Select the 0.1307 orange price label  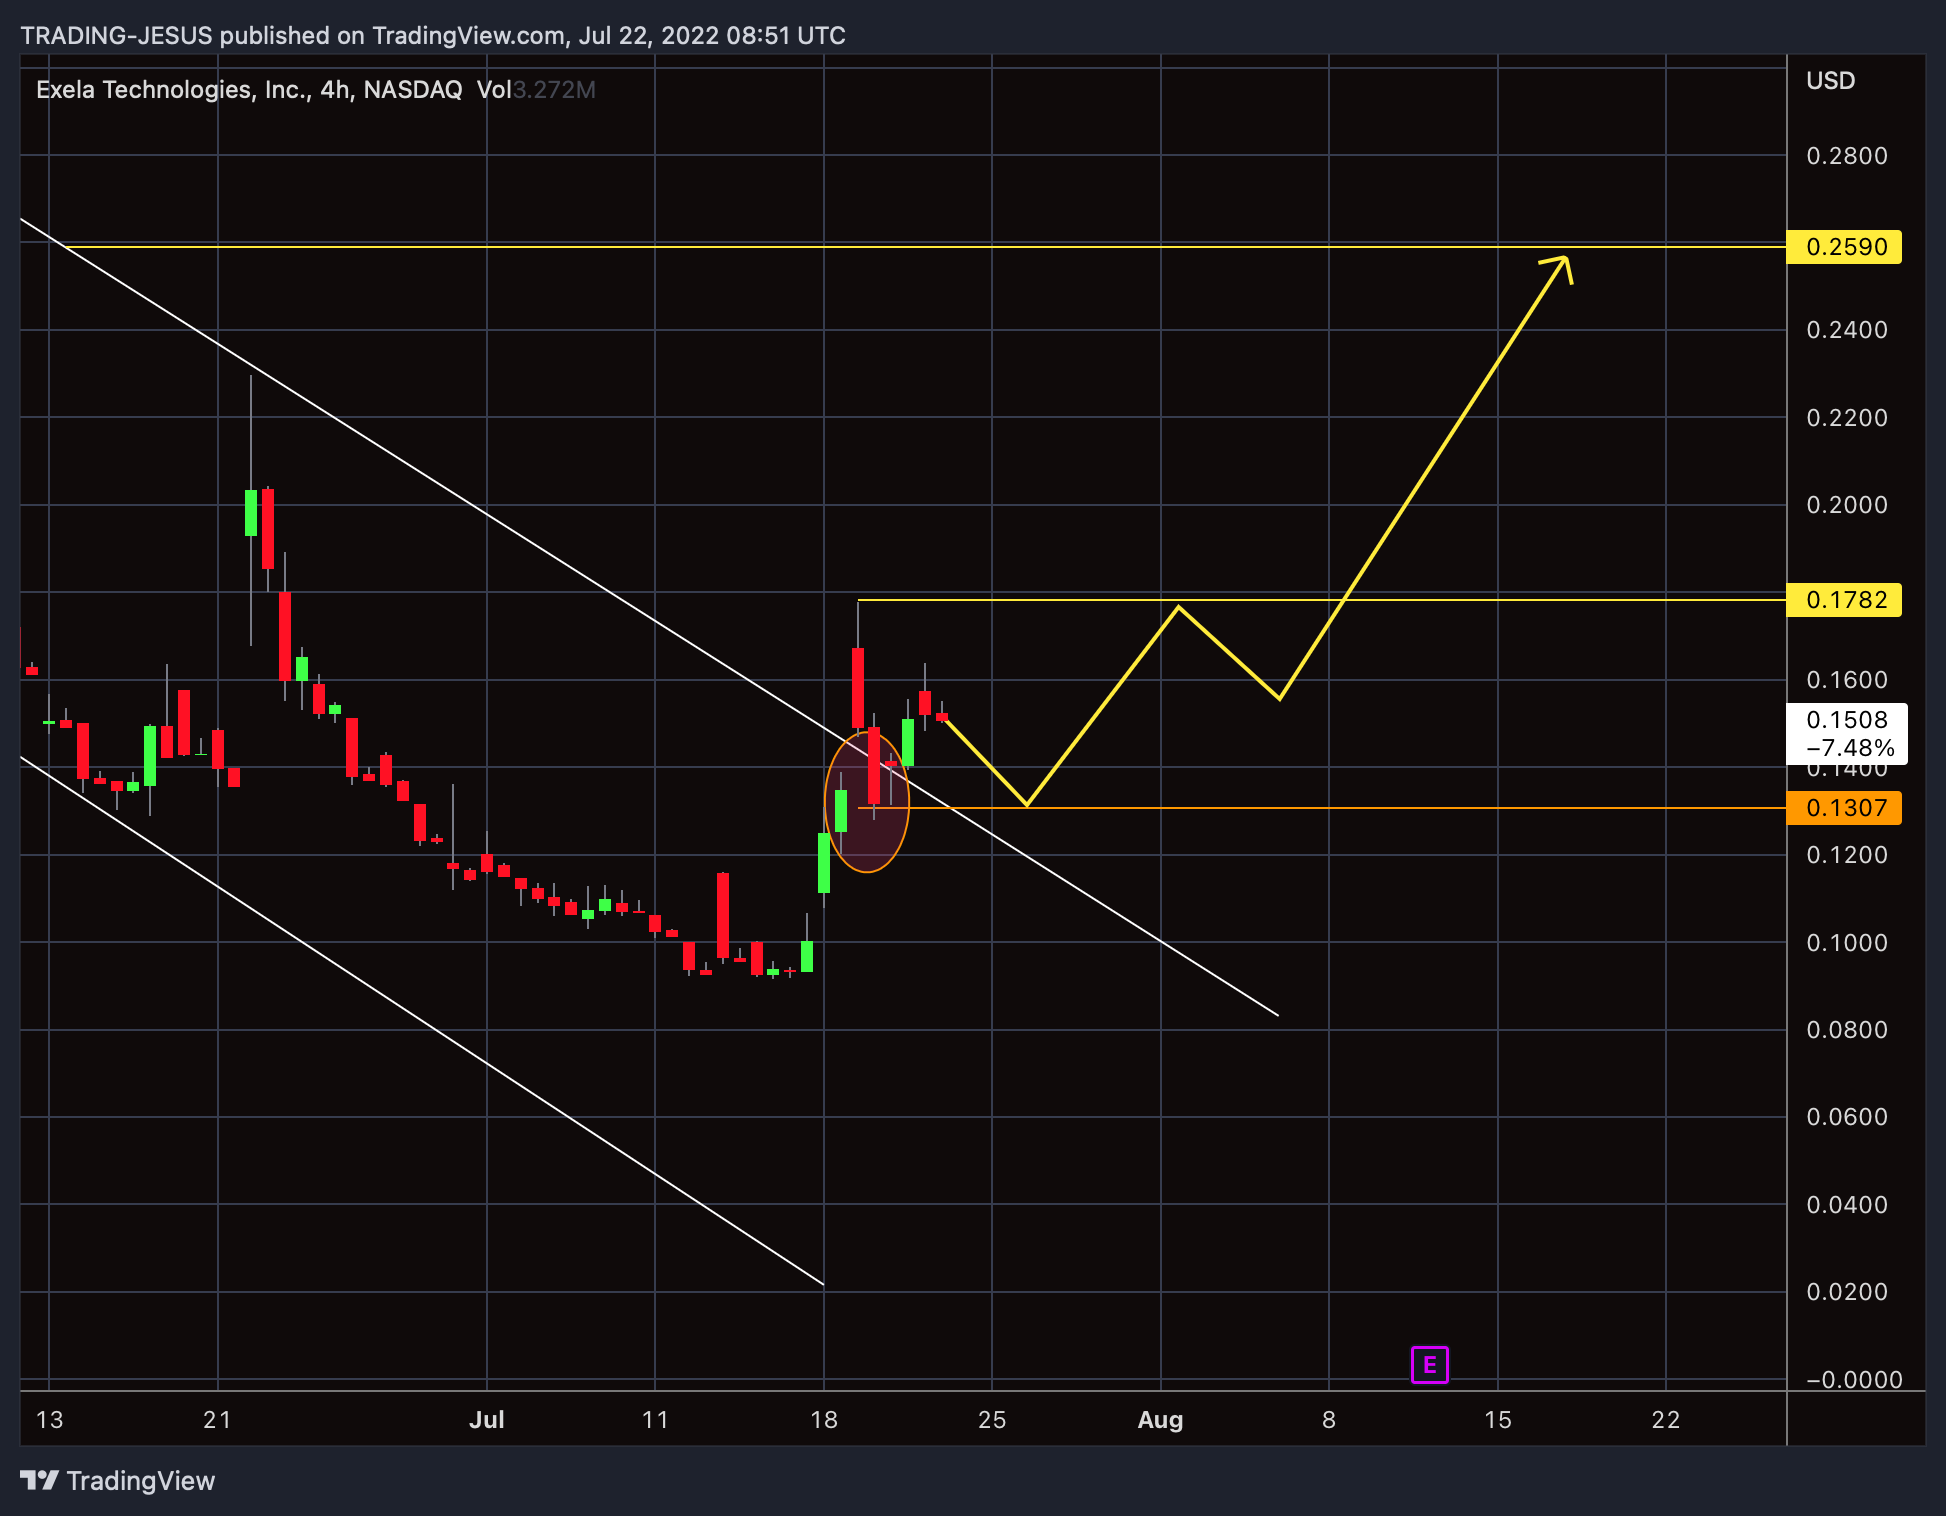click(1844, 808)
